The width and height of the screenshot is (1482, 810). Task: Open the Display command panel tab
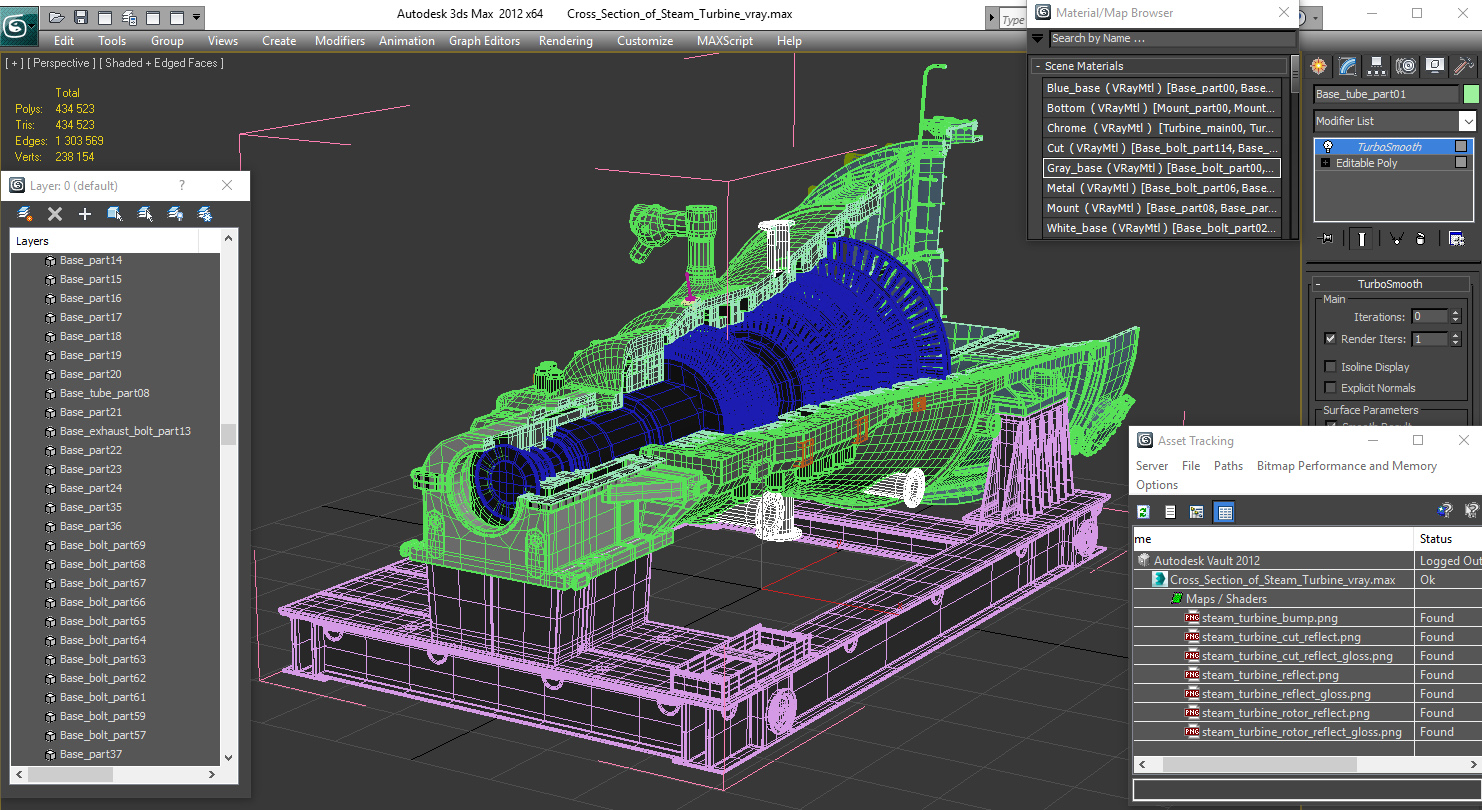click(x=1435, y=66)
